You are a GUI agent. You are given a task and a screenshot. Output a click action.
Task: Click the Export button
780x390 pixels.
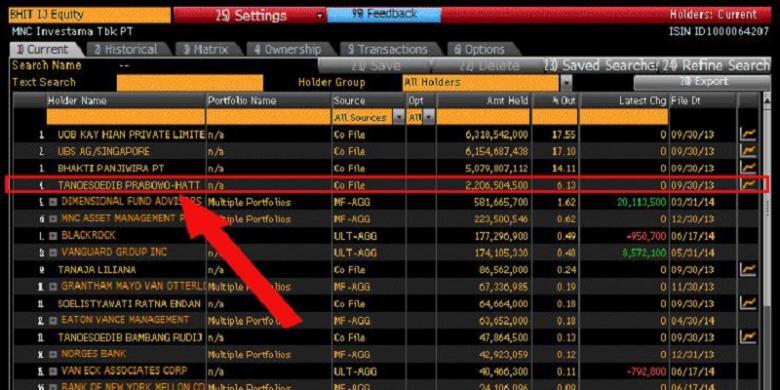701,83
